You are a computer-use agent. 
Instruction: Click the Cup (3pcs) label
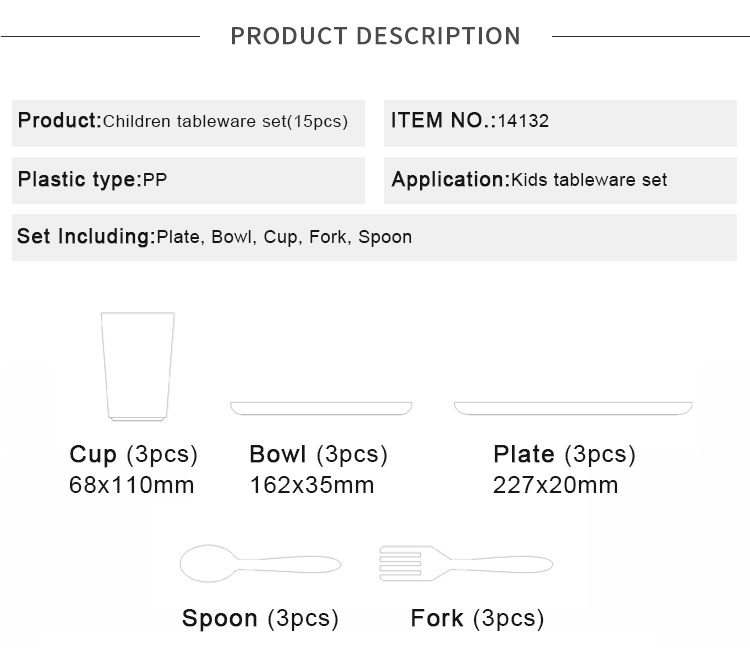pos(133,454)
